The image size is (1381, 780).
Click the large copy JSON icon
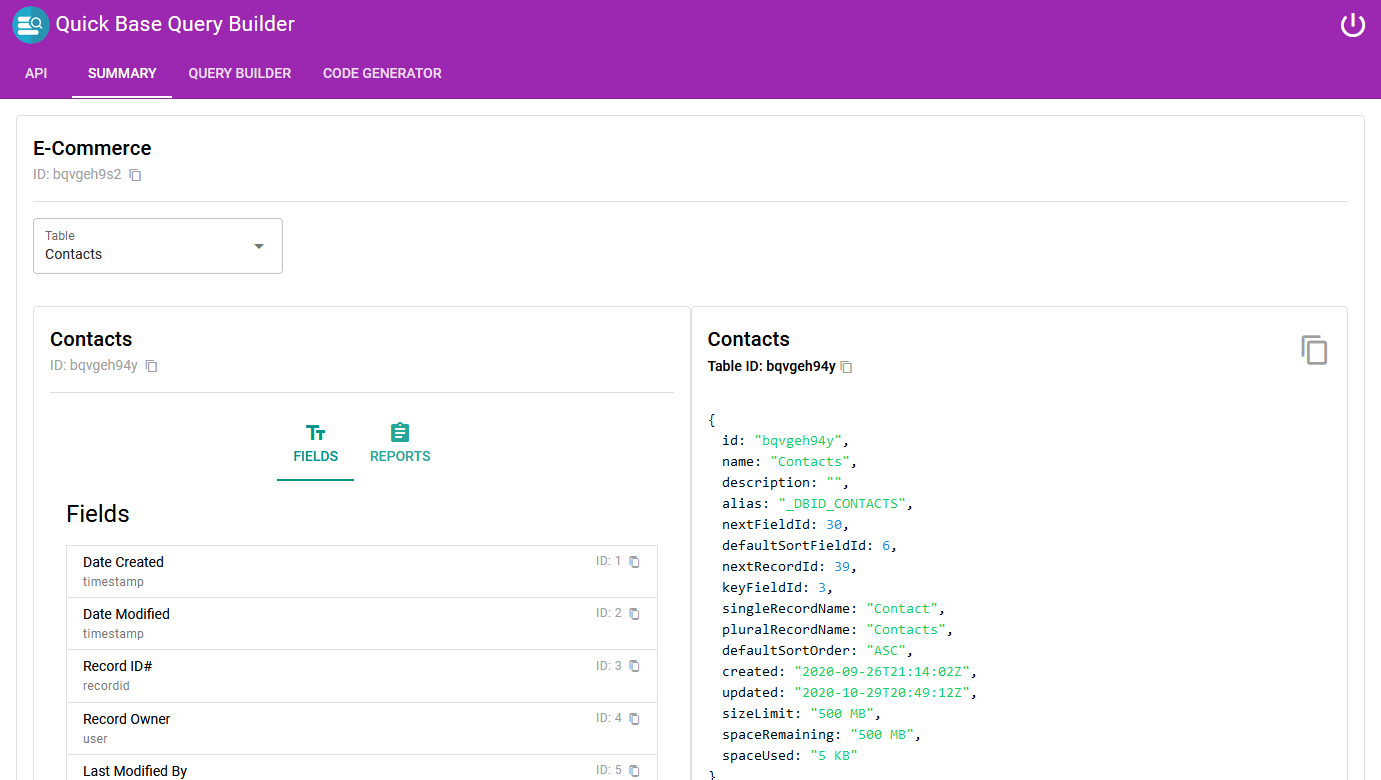[1314, 350]
